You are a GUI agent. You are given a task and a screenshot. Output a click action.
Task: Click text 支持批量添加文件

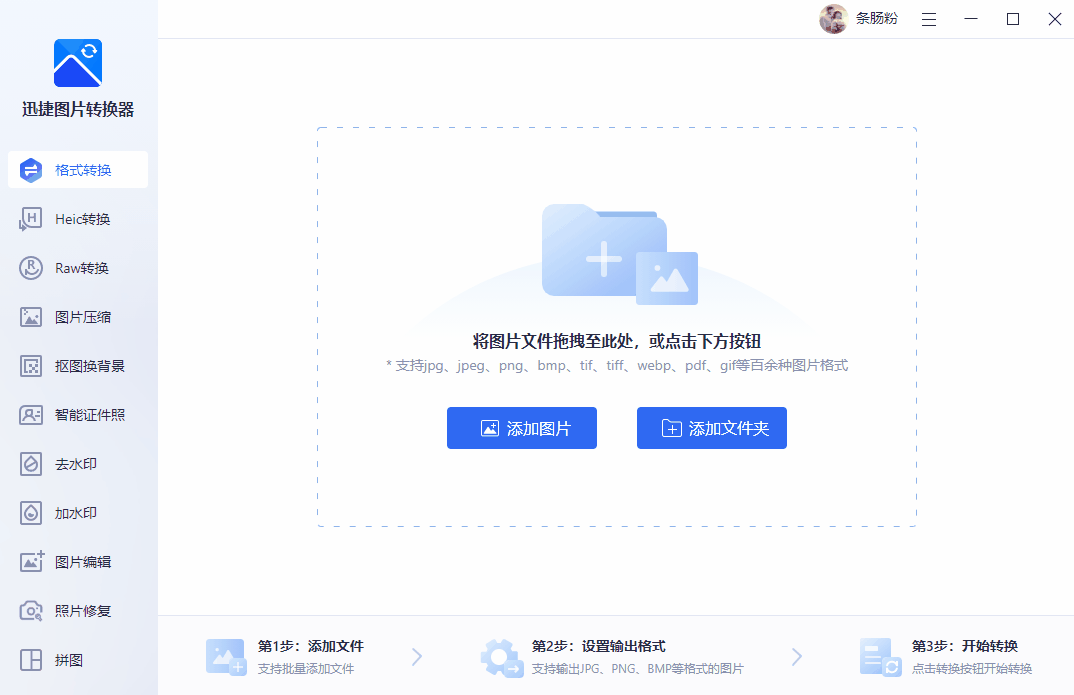pyautogui.click(x=306, y=668)
